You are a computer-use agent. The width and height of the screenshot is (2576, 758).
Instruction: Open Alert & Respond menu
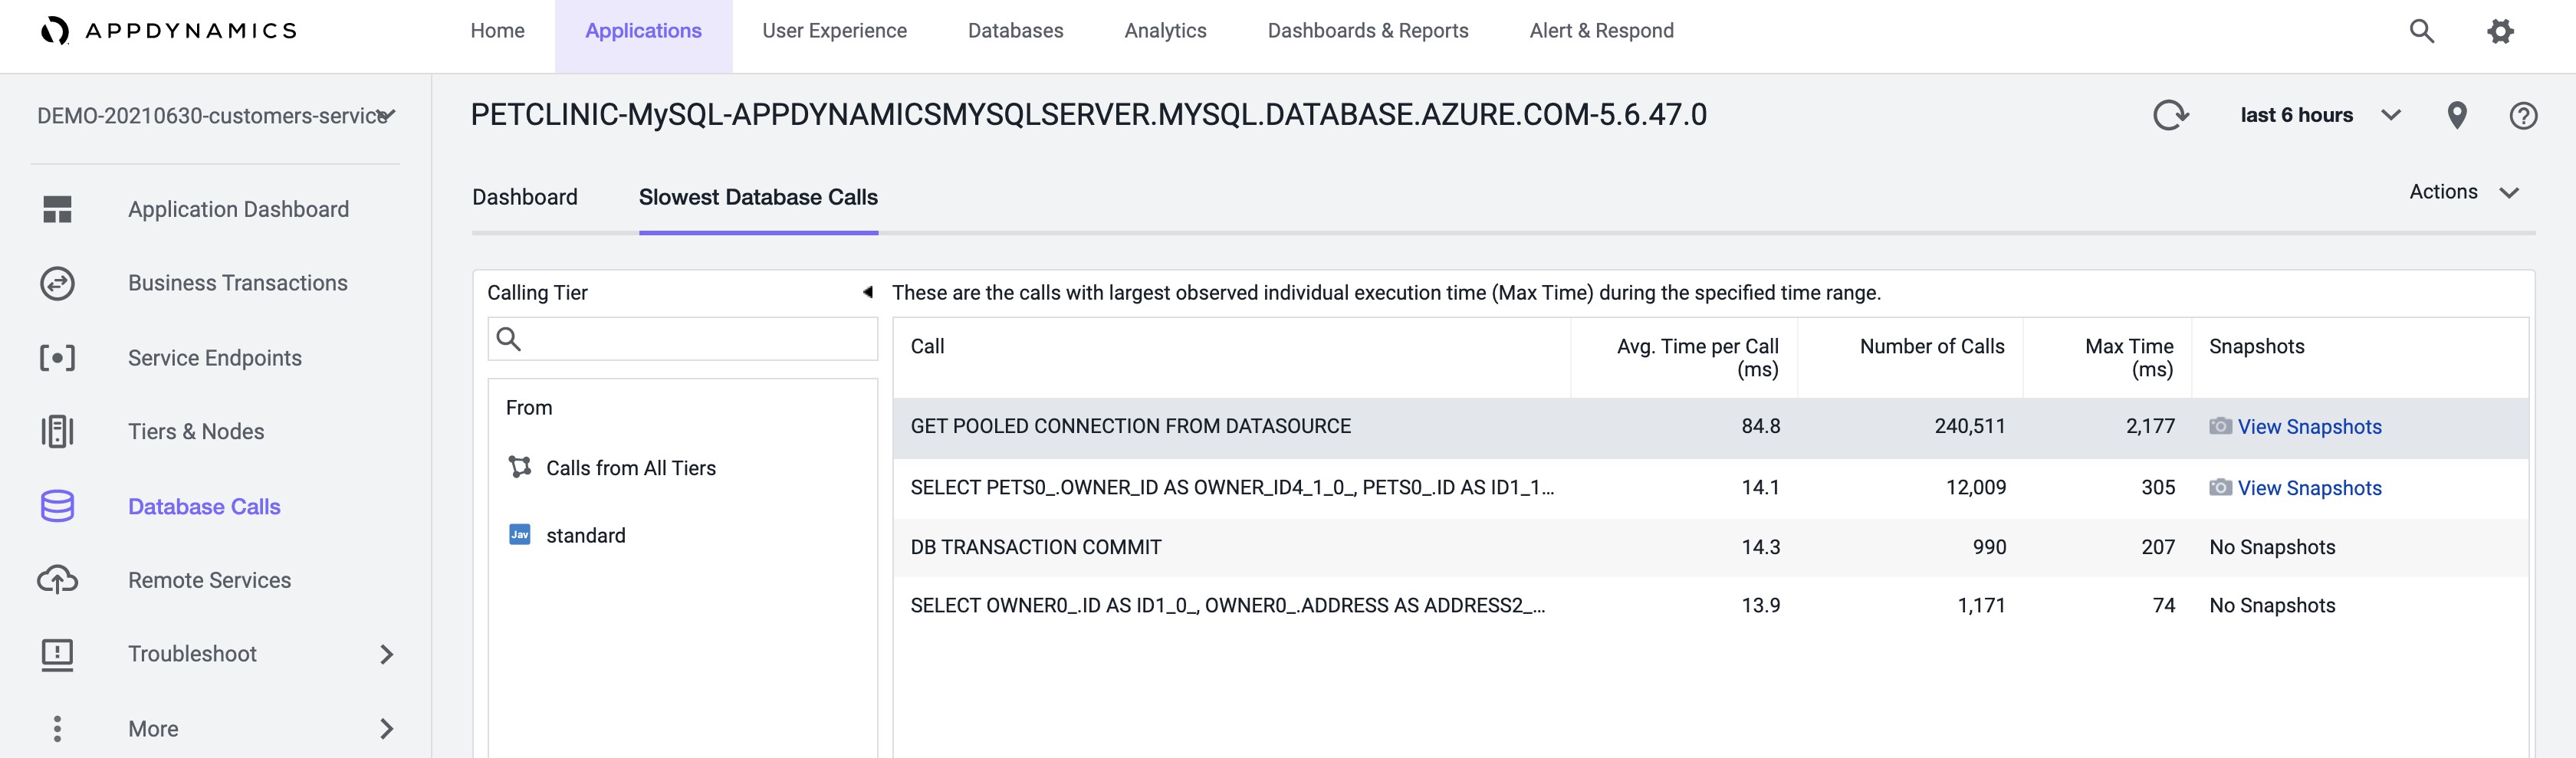click(1601, 31)
